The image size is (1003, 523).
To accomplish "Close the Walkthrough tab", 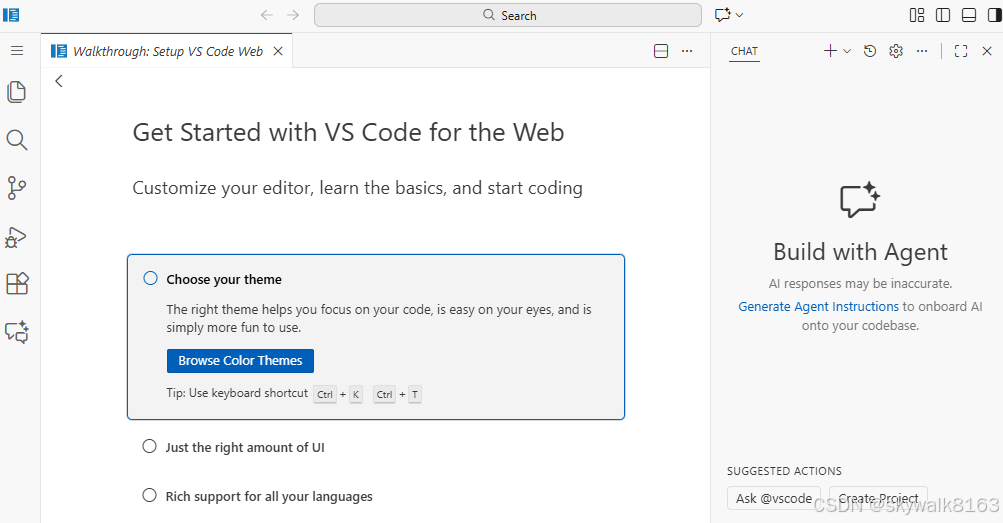I will point(278,51).
